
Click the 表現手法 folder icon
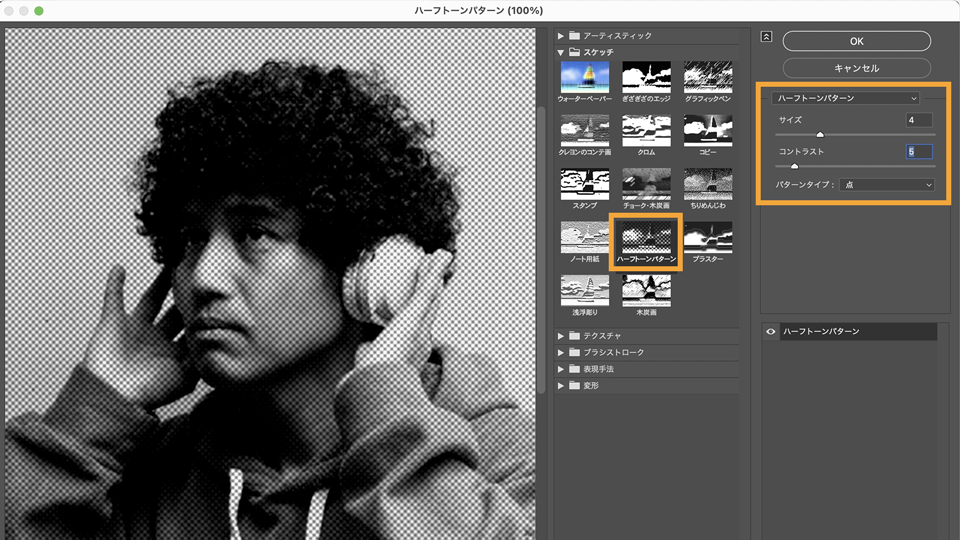coord(574,369)
